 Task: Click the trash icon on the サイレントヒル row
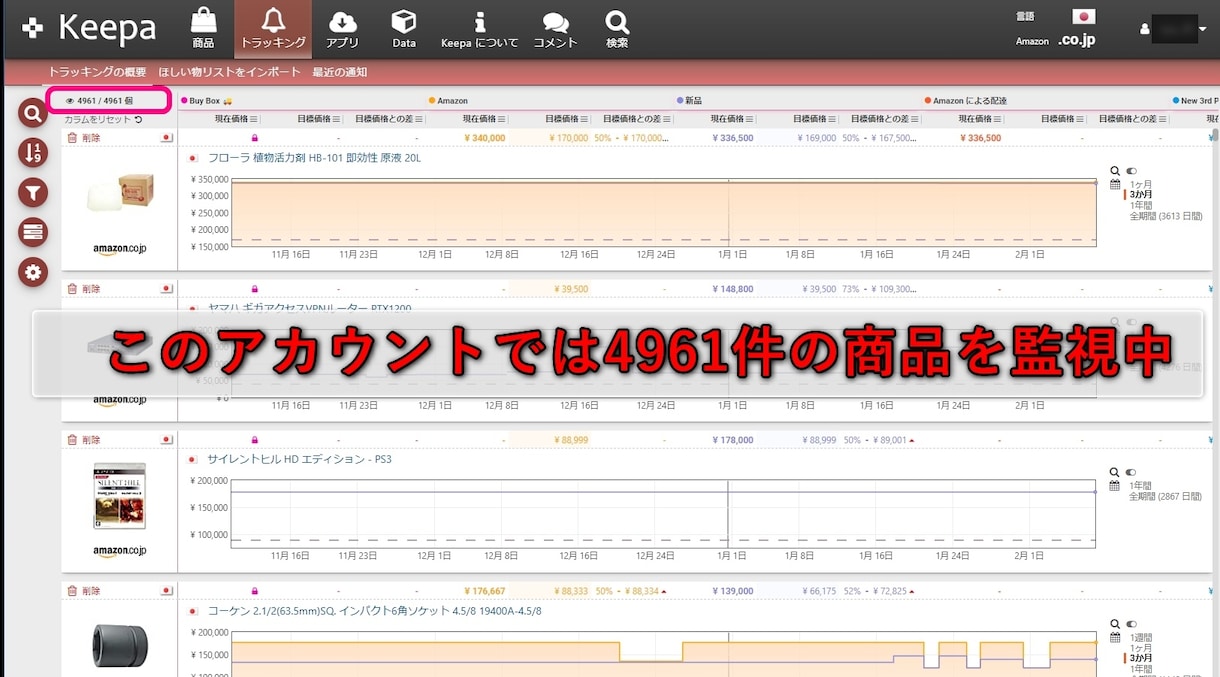pyautogui.click(x=72, y=440)
